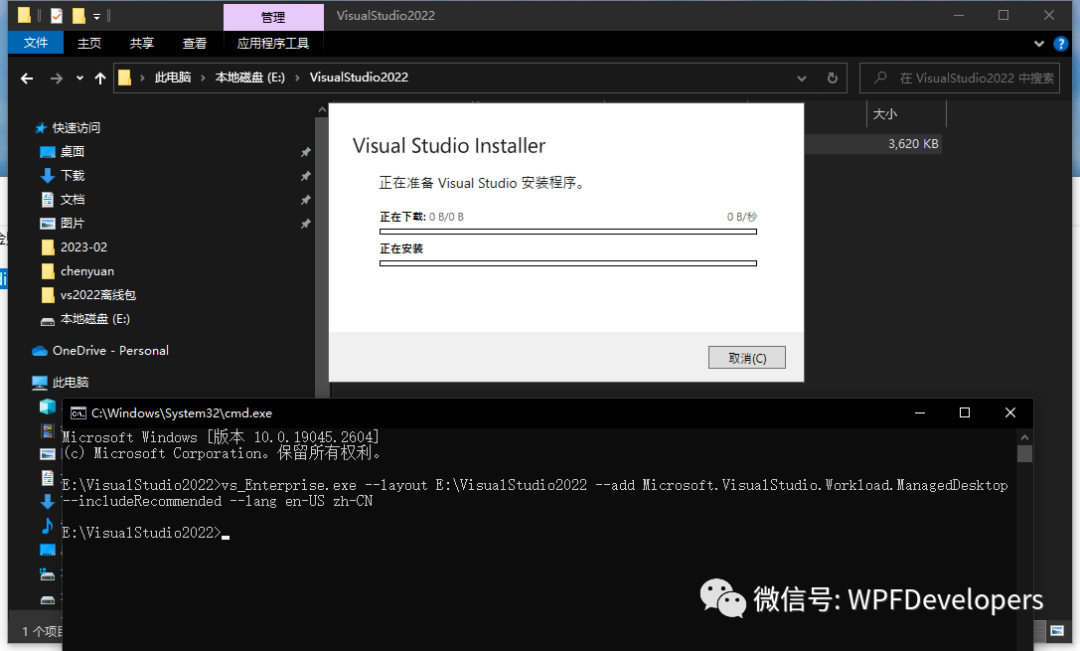Click the pin icon next to 文档

tap(305, 200)
